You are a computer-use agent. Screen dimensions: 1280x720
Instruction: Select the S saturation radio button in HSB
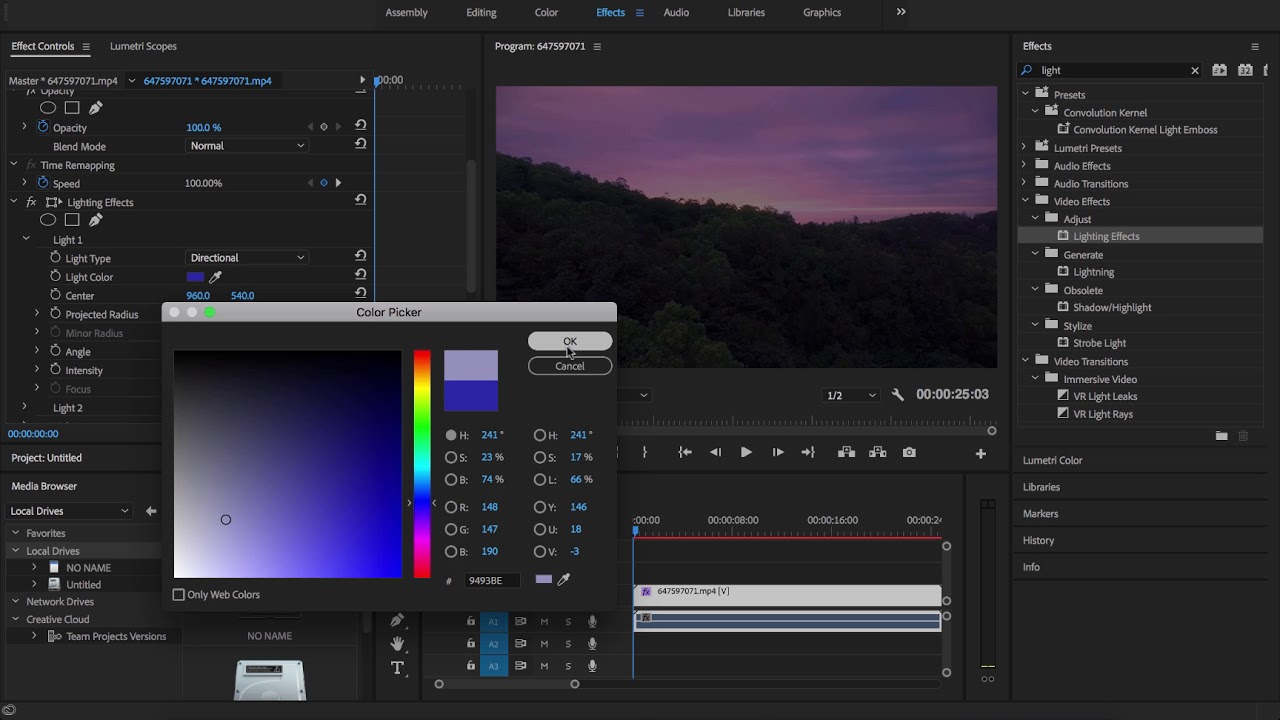click(451, 458)
